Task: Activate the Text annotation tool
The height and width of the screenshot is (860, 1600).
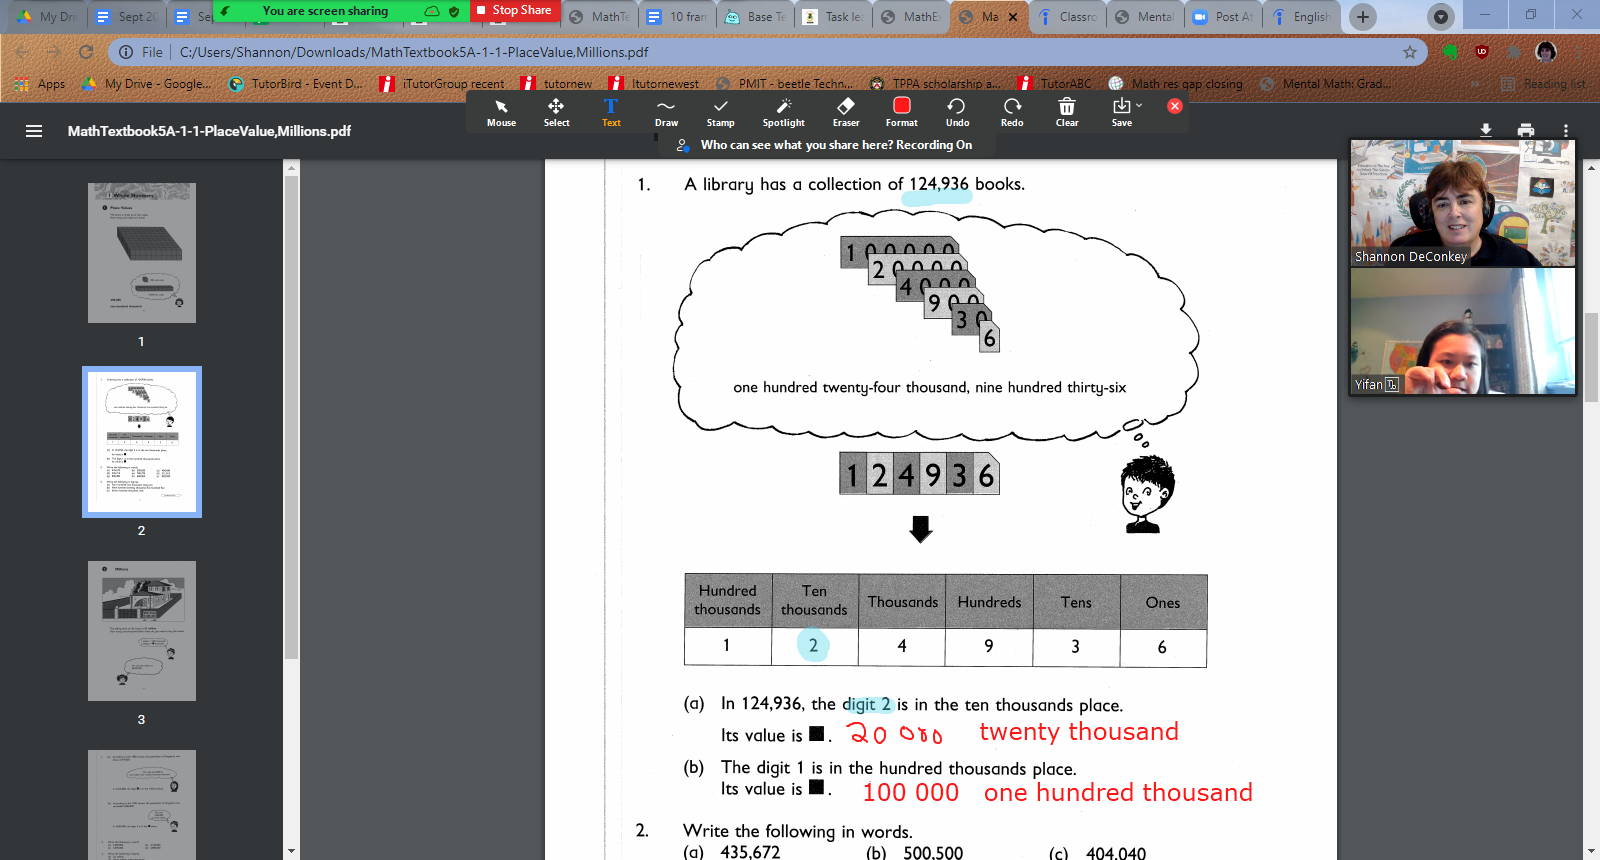Action: (611, 112)
